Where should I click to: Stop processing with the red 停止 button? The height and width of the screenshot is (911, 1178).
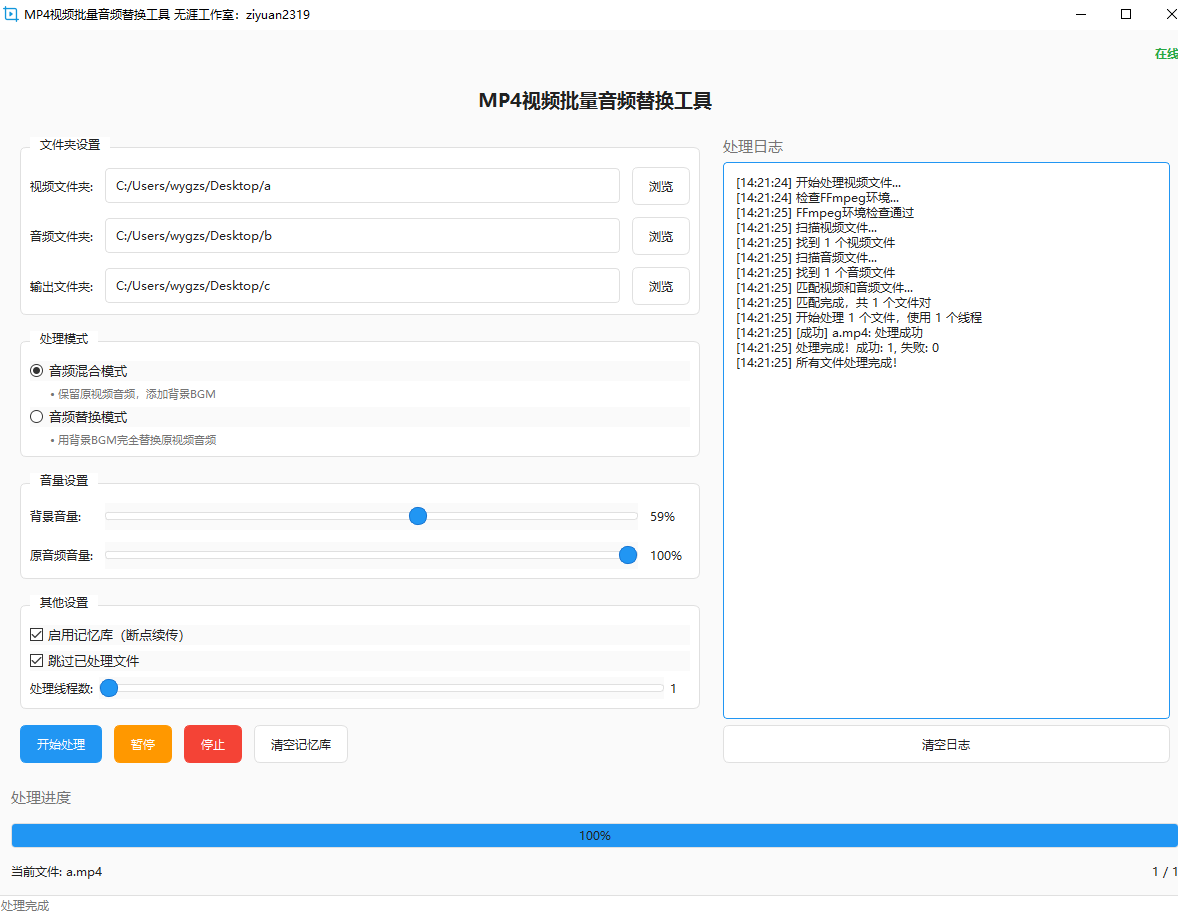click(213, 744)
